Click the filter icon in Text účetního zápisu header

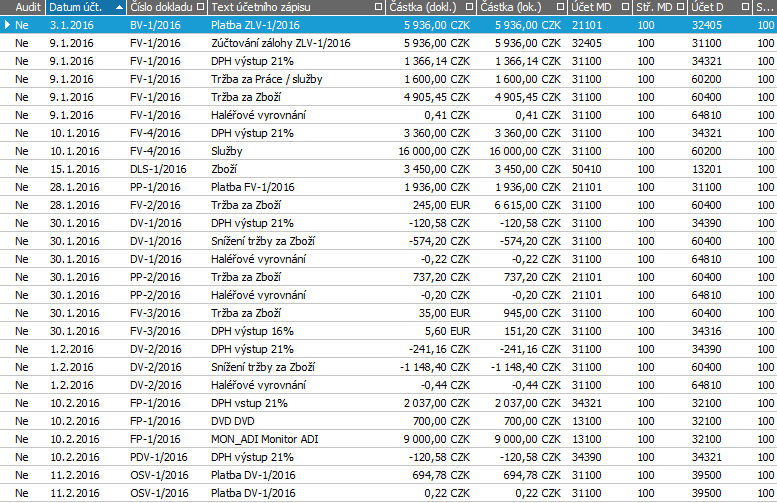(x=377, y=8)
